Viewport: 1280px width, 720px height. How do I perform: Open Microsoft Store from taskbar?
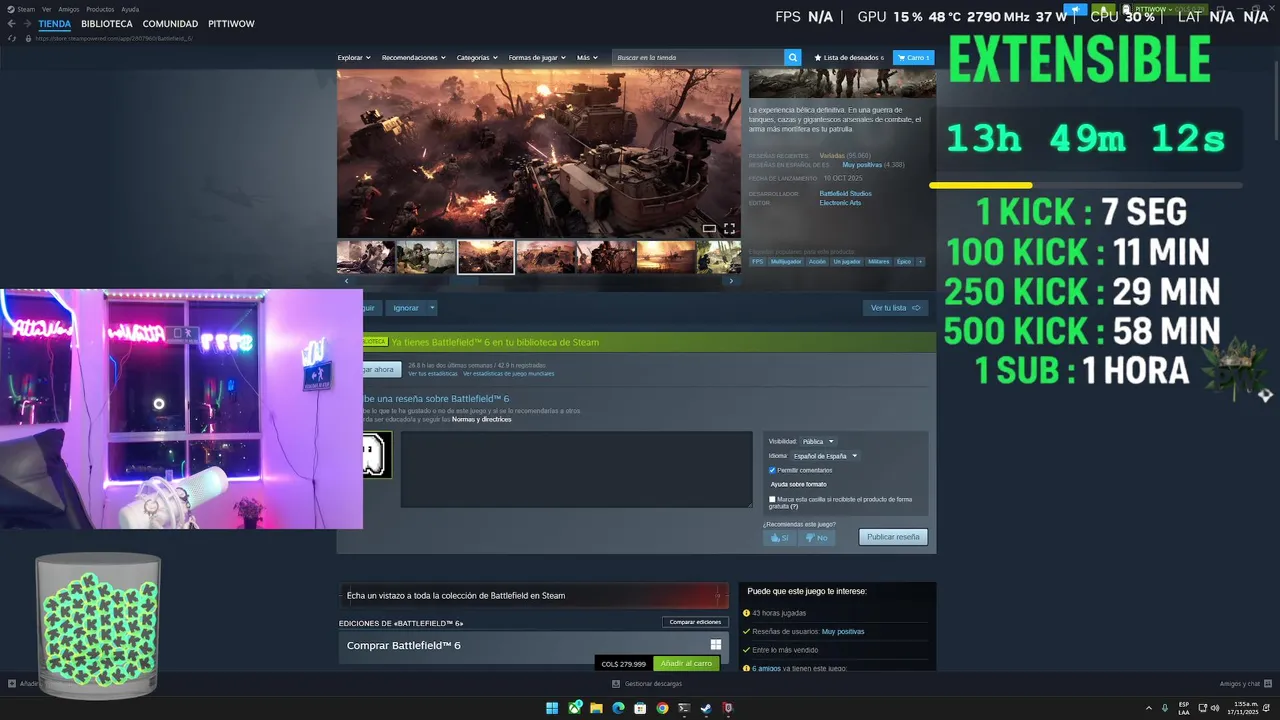(640, 708)
